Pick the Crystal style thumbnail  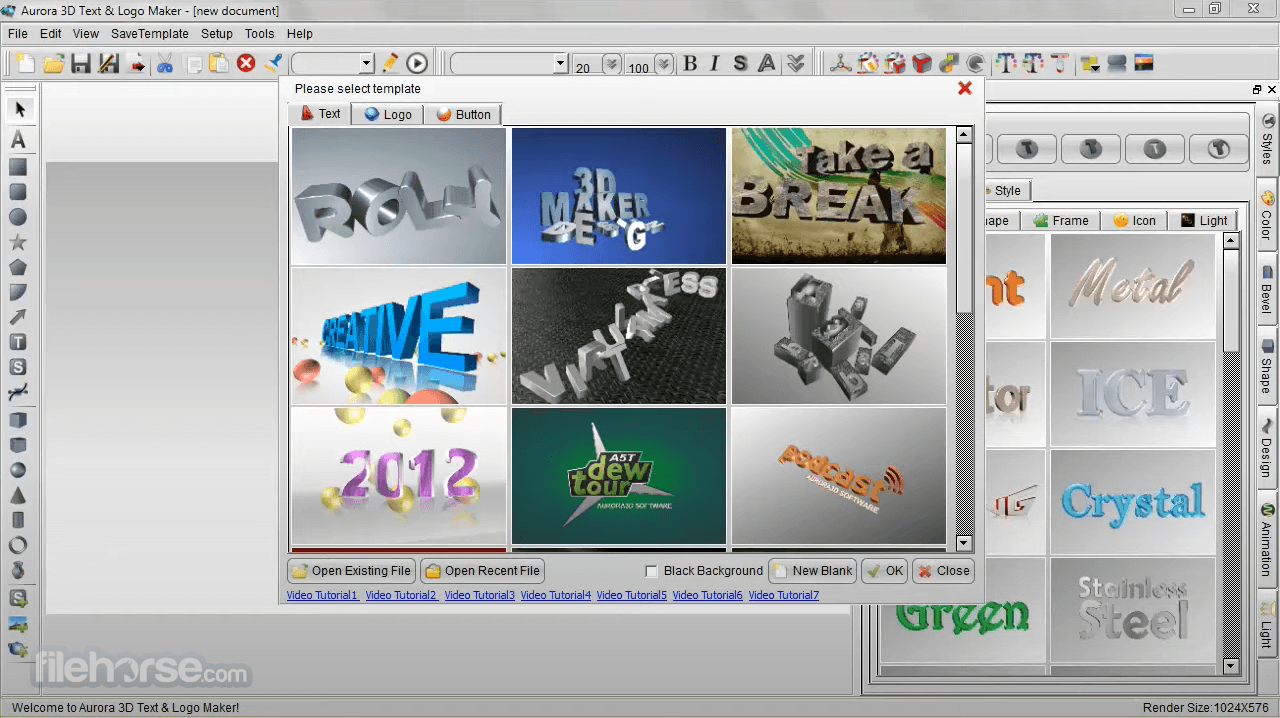click(x=1133, y=502)
